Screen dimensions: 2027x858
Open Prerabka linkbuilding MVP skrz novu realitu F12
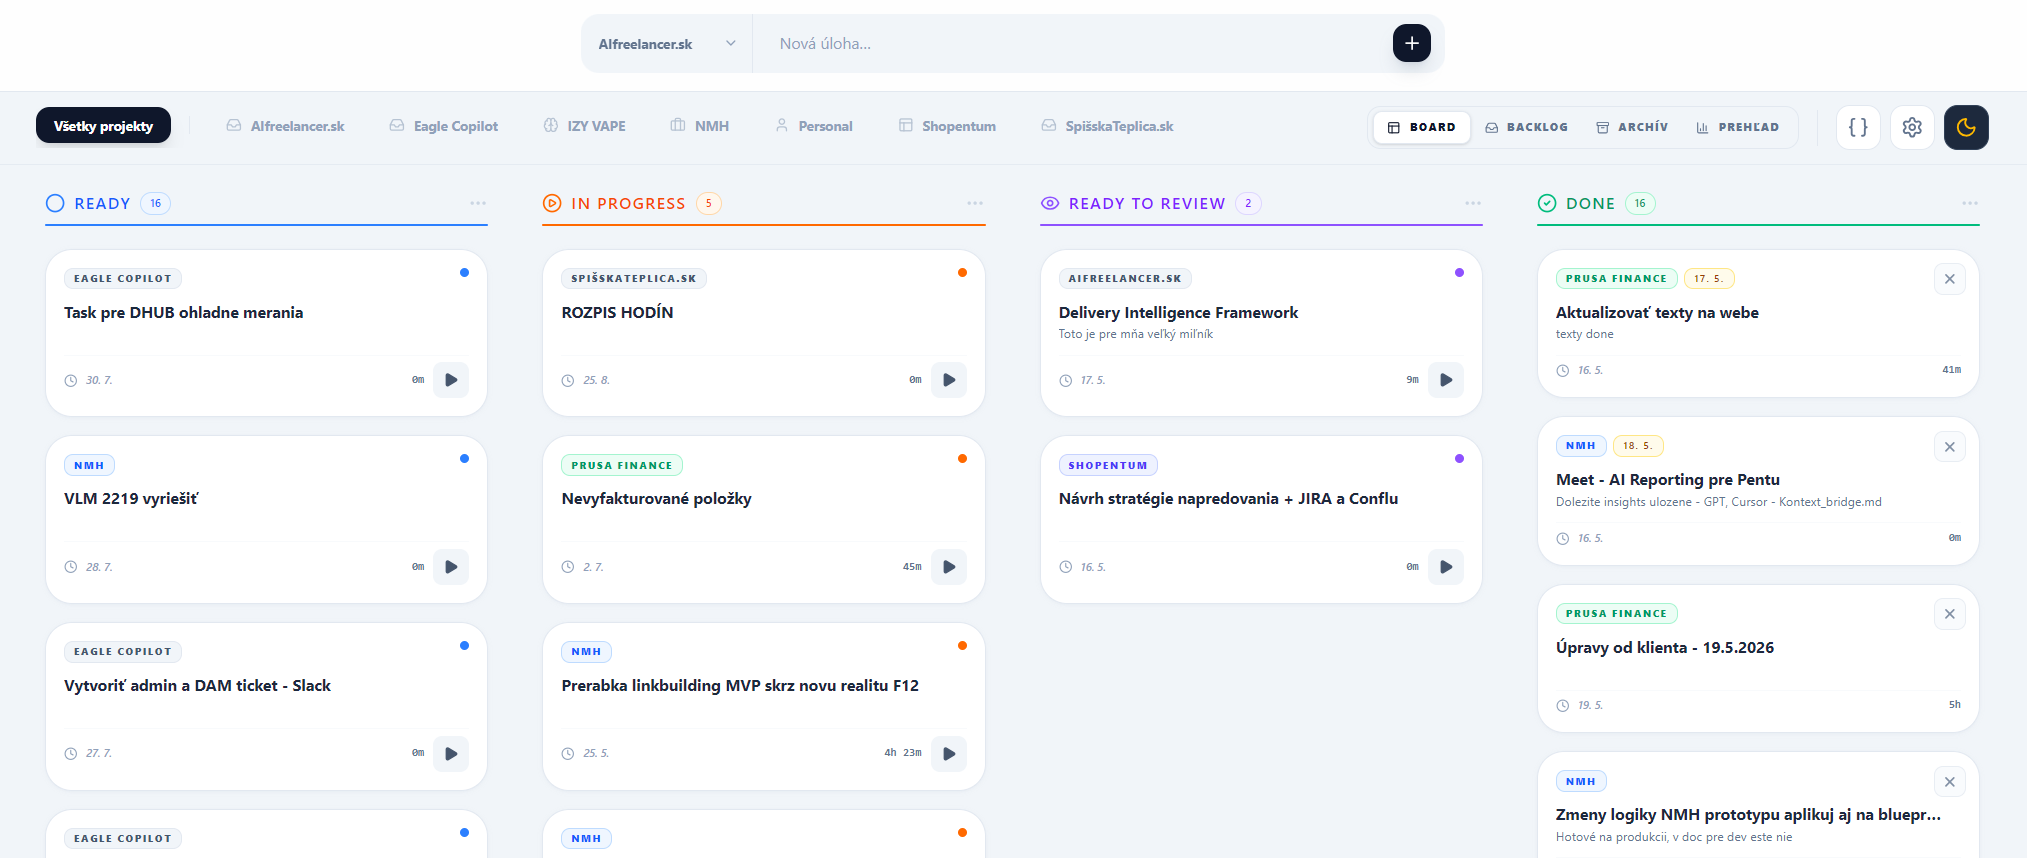(740, 686)
